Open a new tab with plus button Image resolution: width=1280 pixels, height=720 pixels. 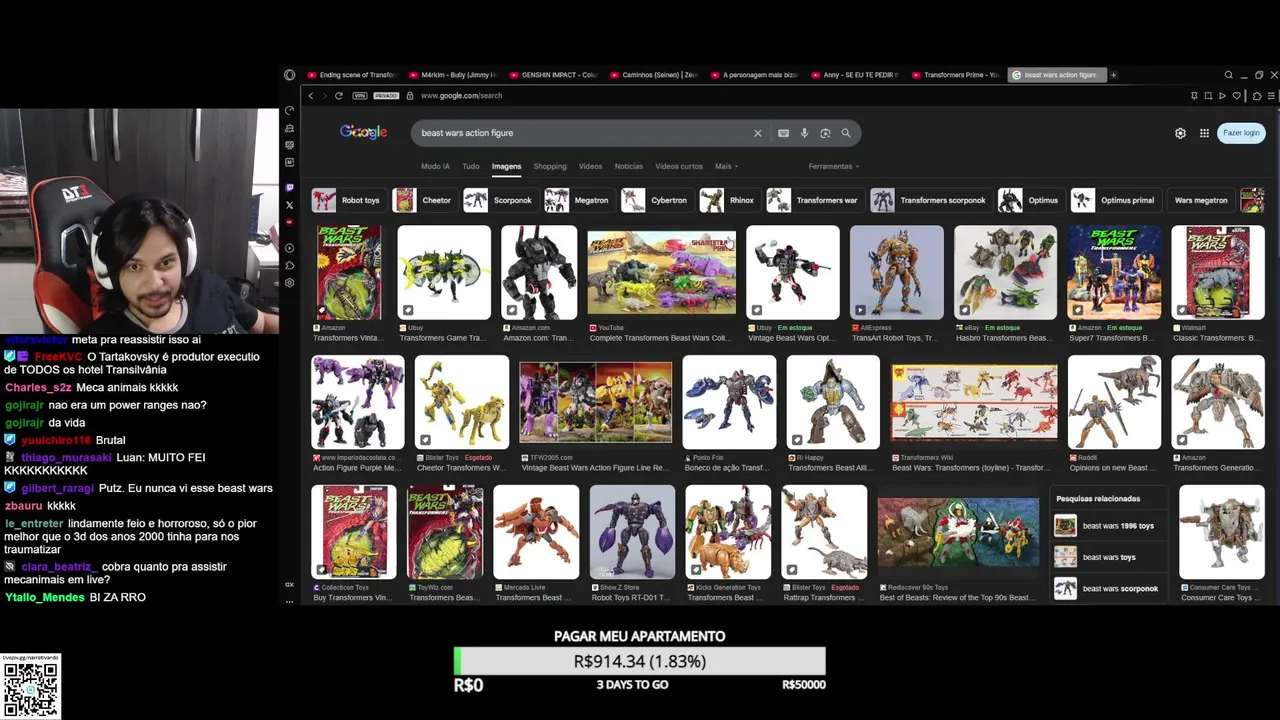(1113, 75)
